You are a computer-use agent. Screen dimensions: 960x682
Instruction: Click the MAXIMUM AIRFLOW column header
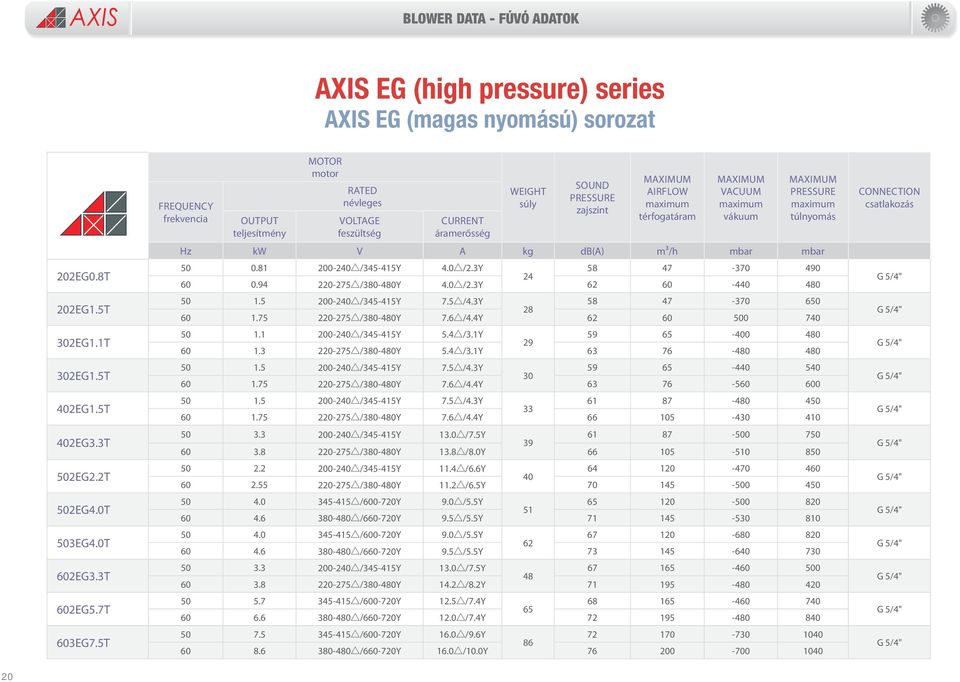coord(667,197)
